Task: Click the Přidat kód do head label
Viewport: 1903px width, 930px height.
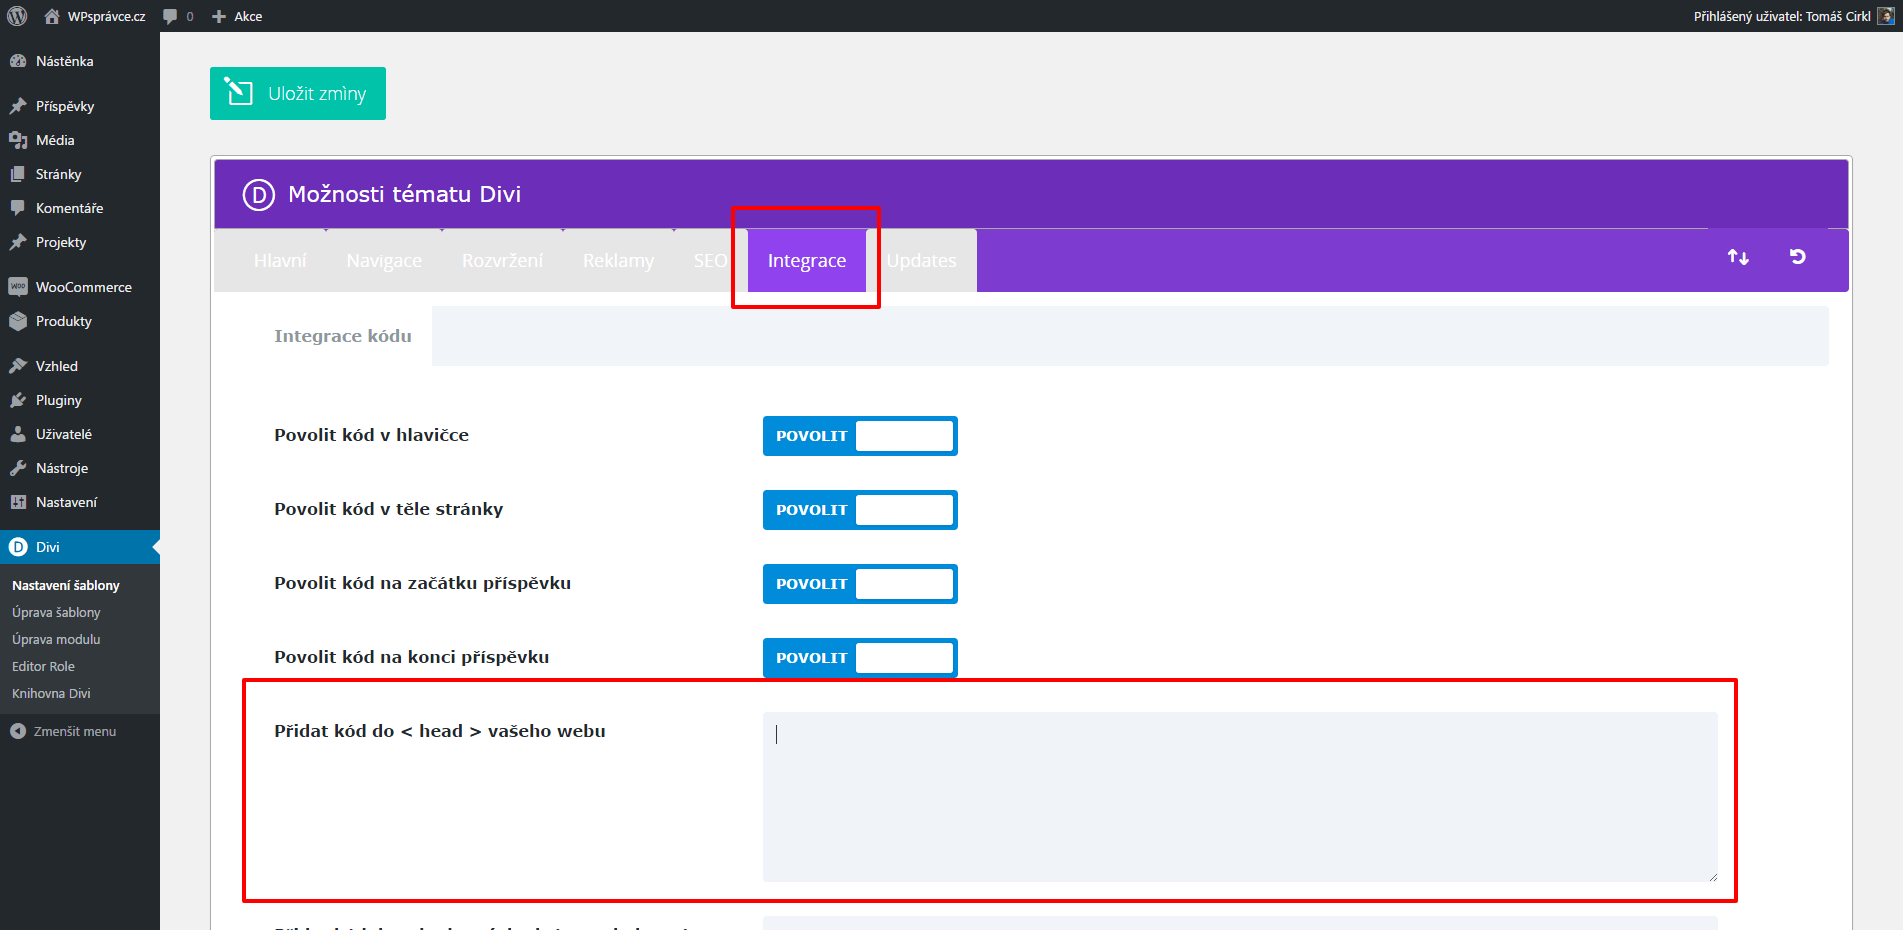Action: pos(440,731)
